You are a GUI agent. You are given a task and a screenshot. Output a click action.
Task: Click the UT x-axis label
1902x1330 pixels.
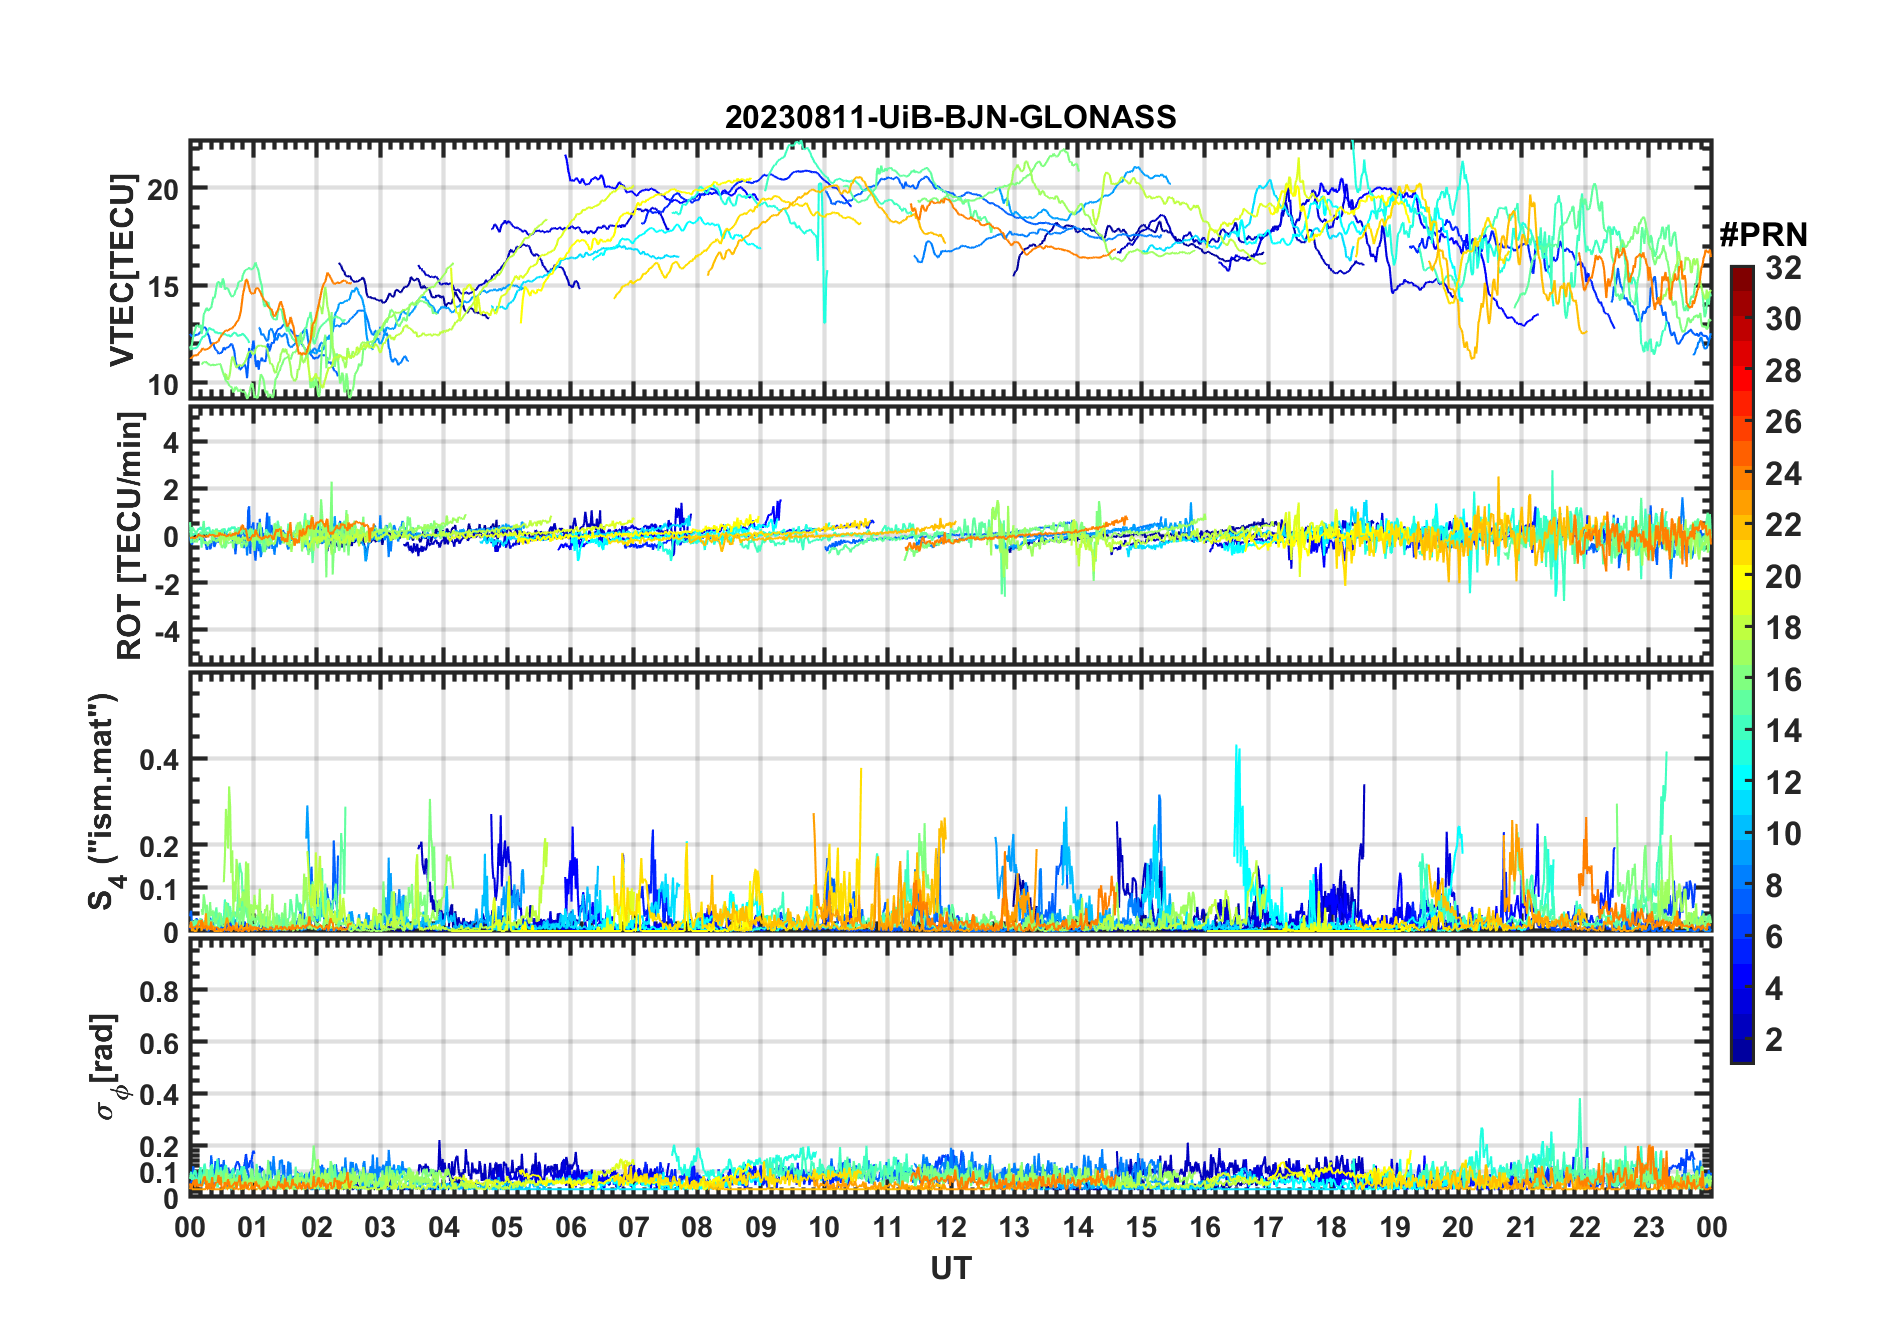[x=950, y=1269]
